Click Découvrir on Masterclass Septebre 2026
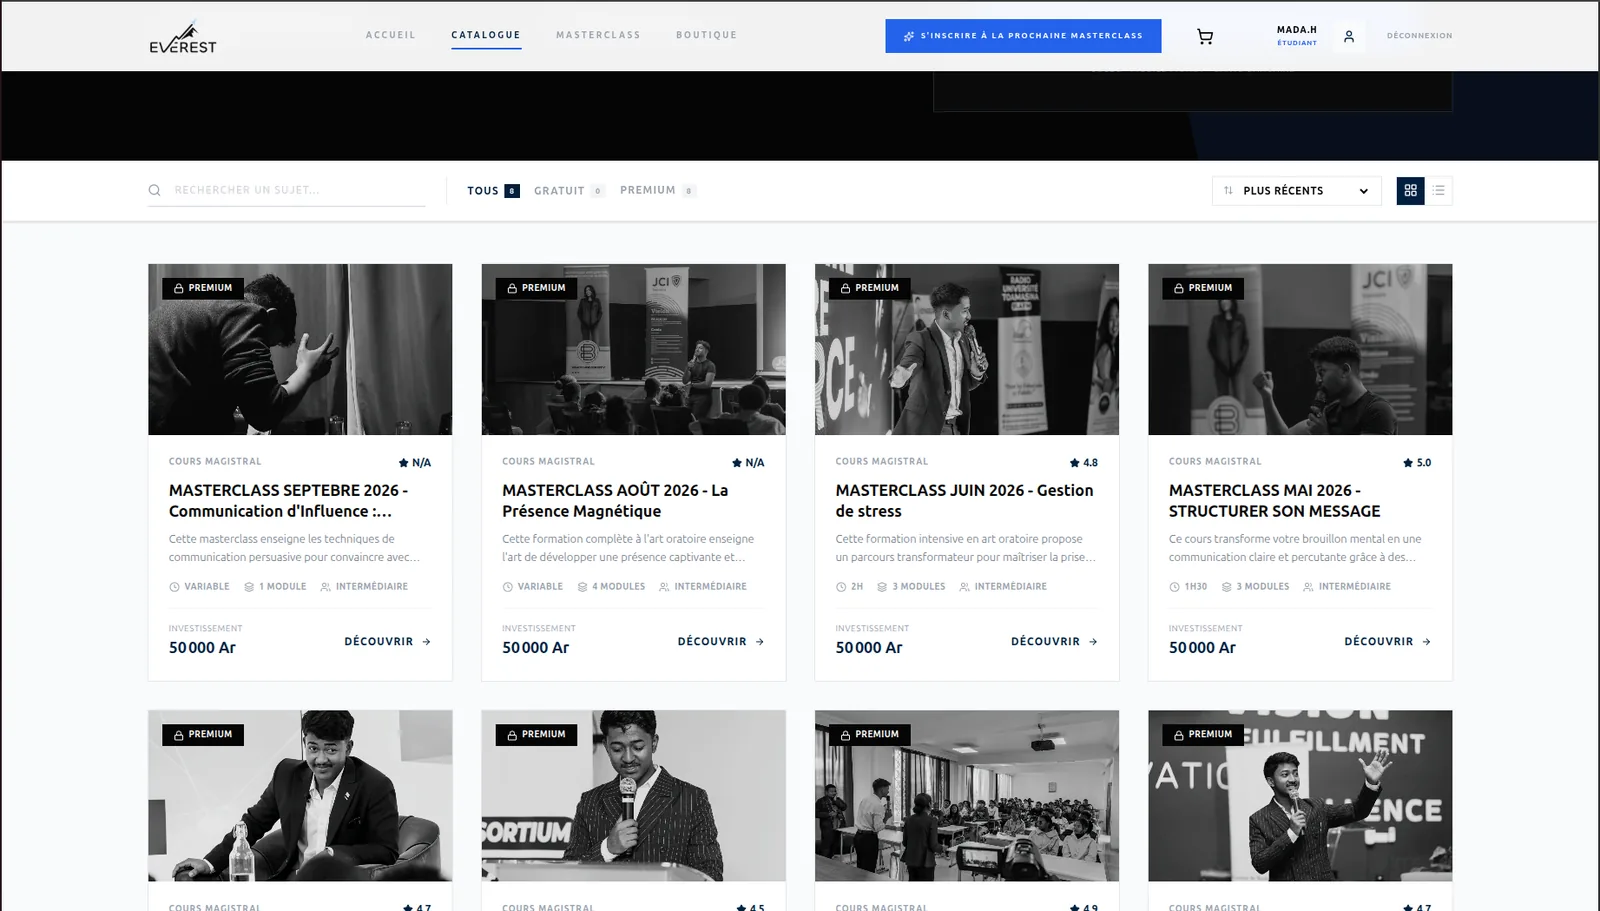 click(x=387, y=642)
